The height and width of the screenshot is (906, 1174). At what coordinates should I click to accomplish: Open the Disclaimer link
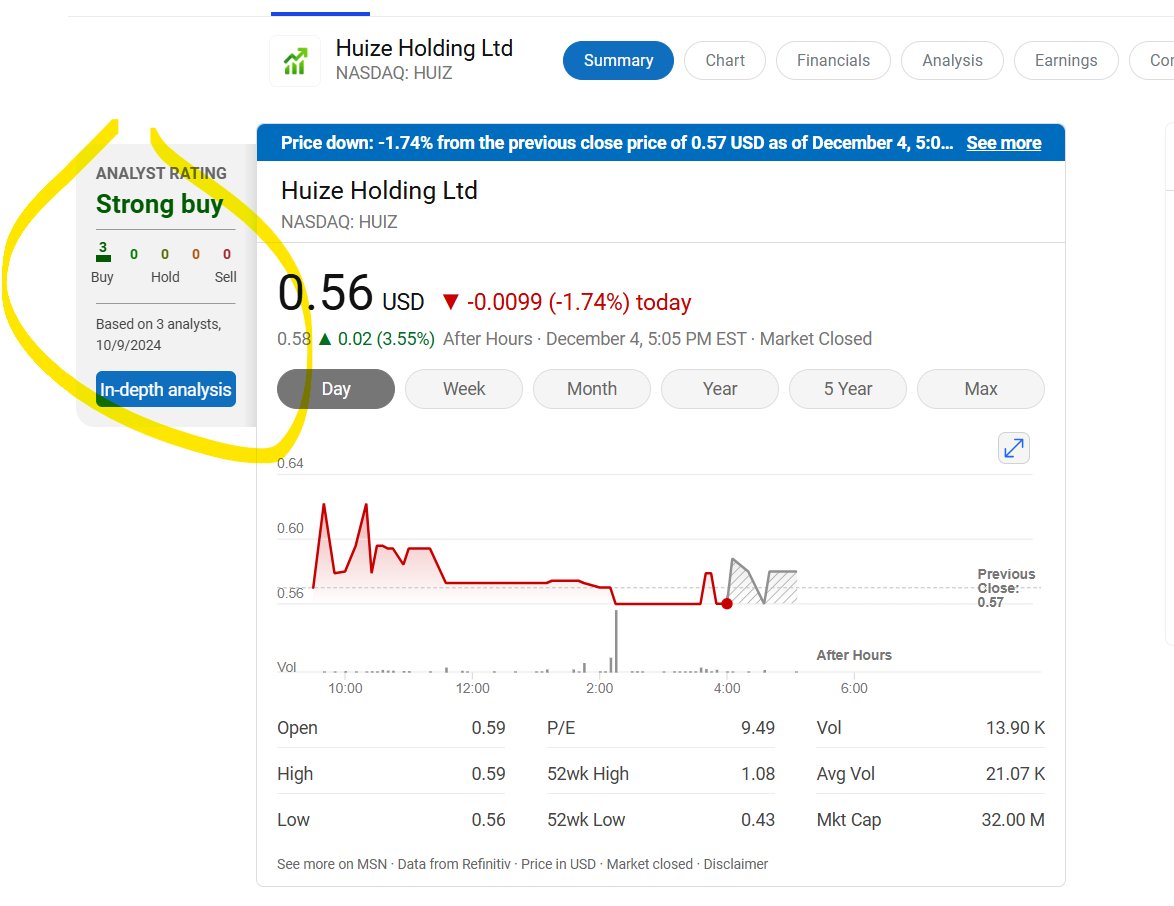(x=735, y=864)
